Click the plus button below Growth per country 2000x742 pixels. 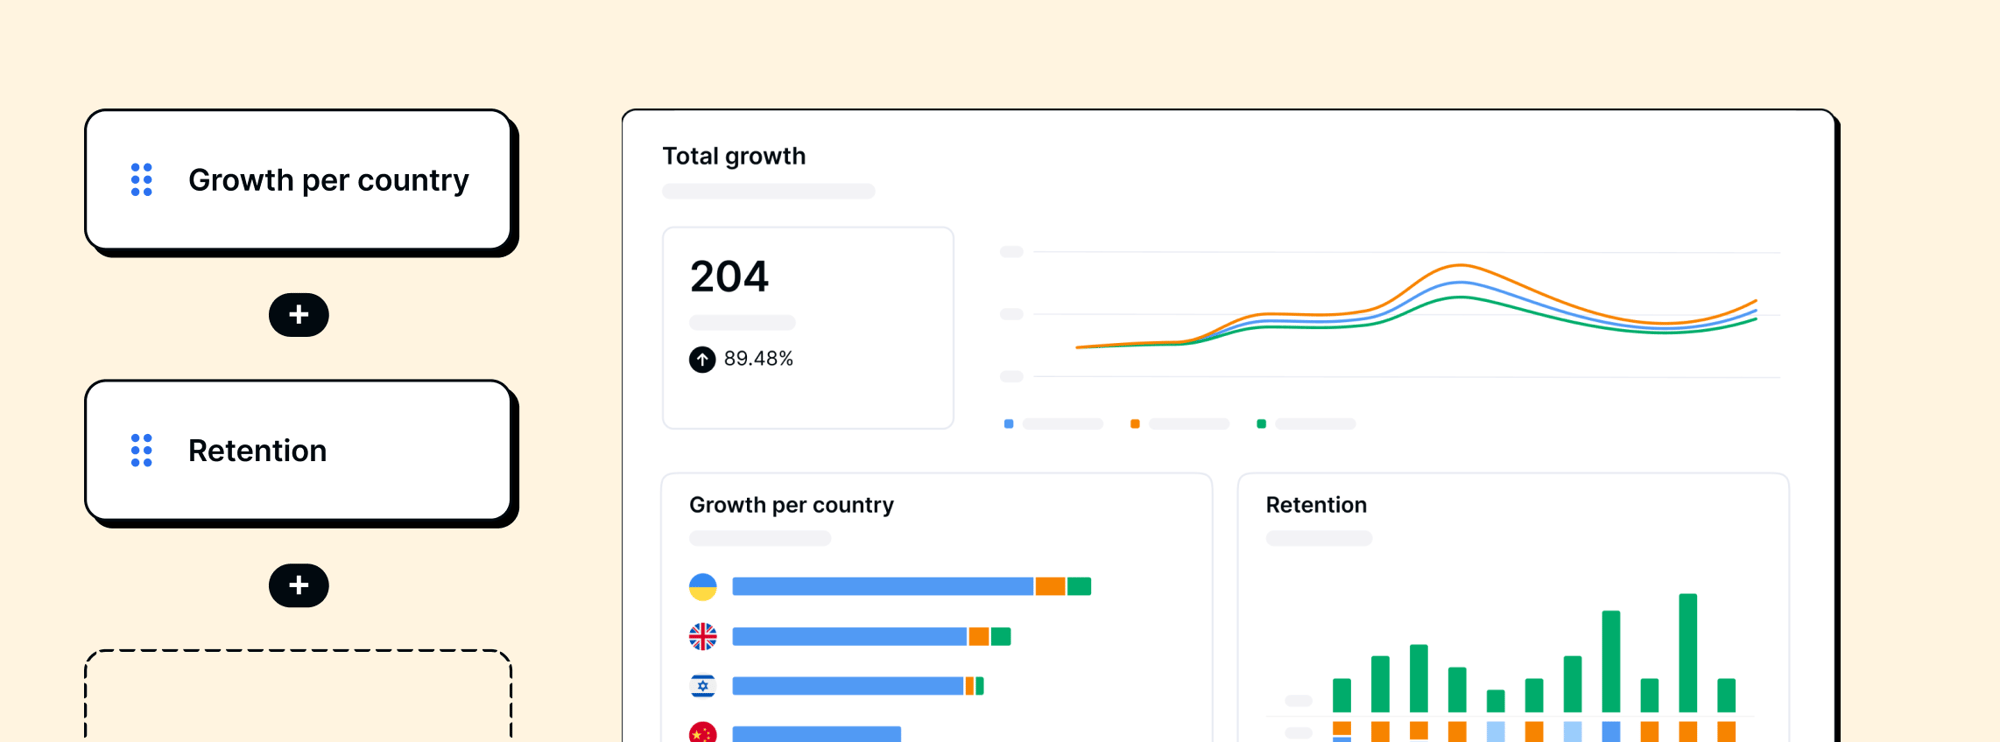tap(299, 315)
